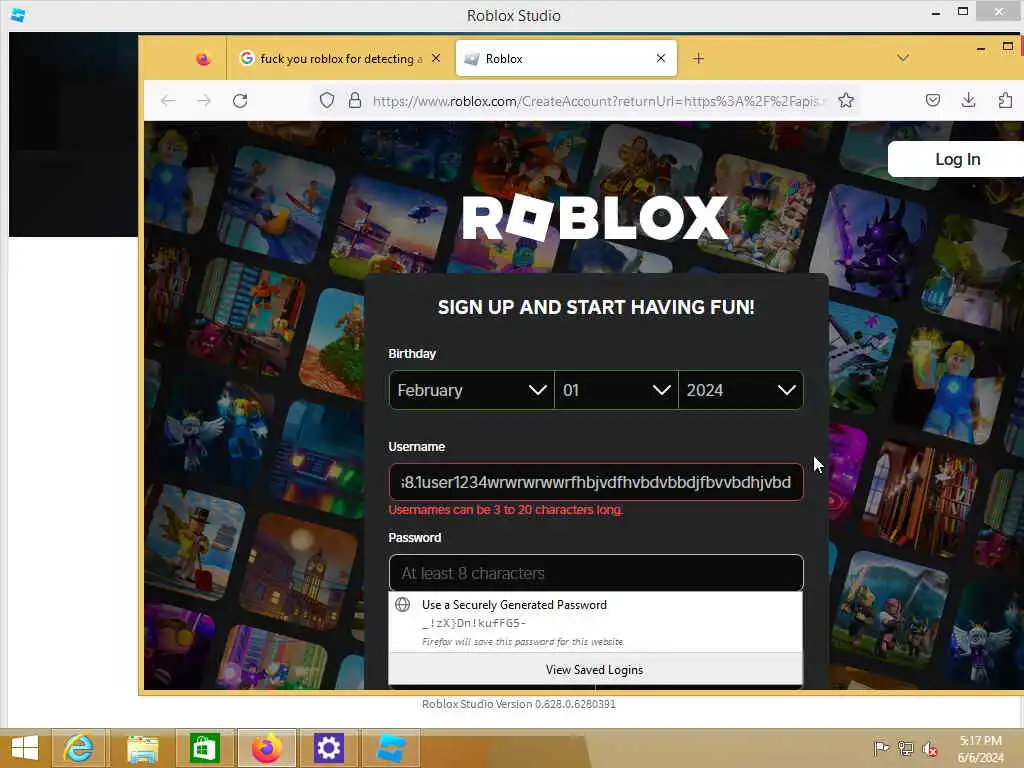
Task: Open the birthday month dropdown showing February
Action: click(x=472, y=390)
